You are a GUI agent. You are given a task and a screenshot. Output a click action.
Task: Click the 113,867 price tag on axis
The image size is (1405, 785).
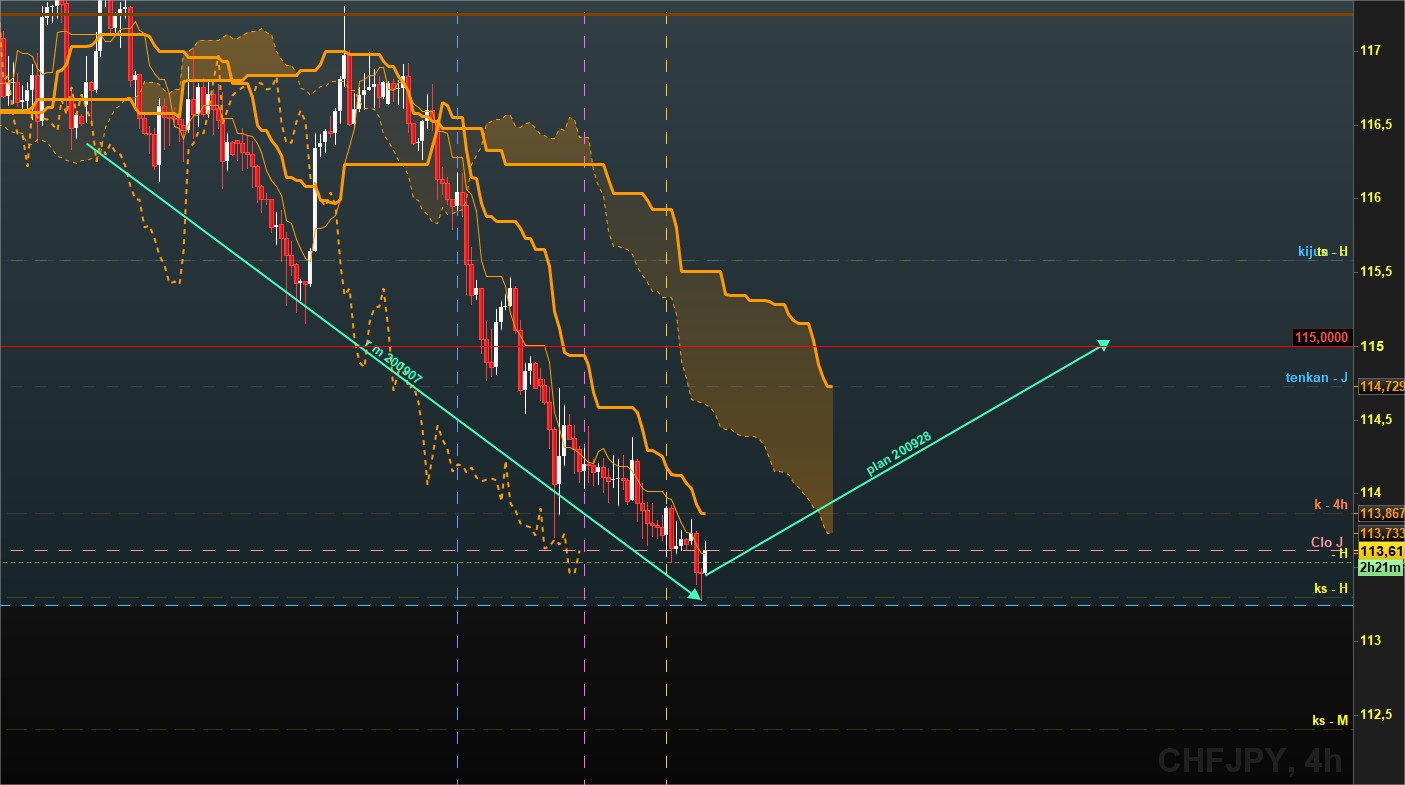[x=1381, y=513]
